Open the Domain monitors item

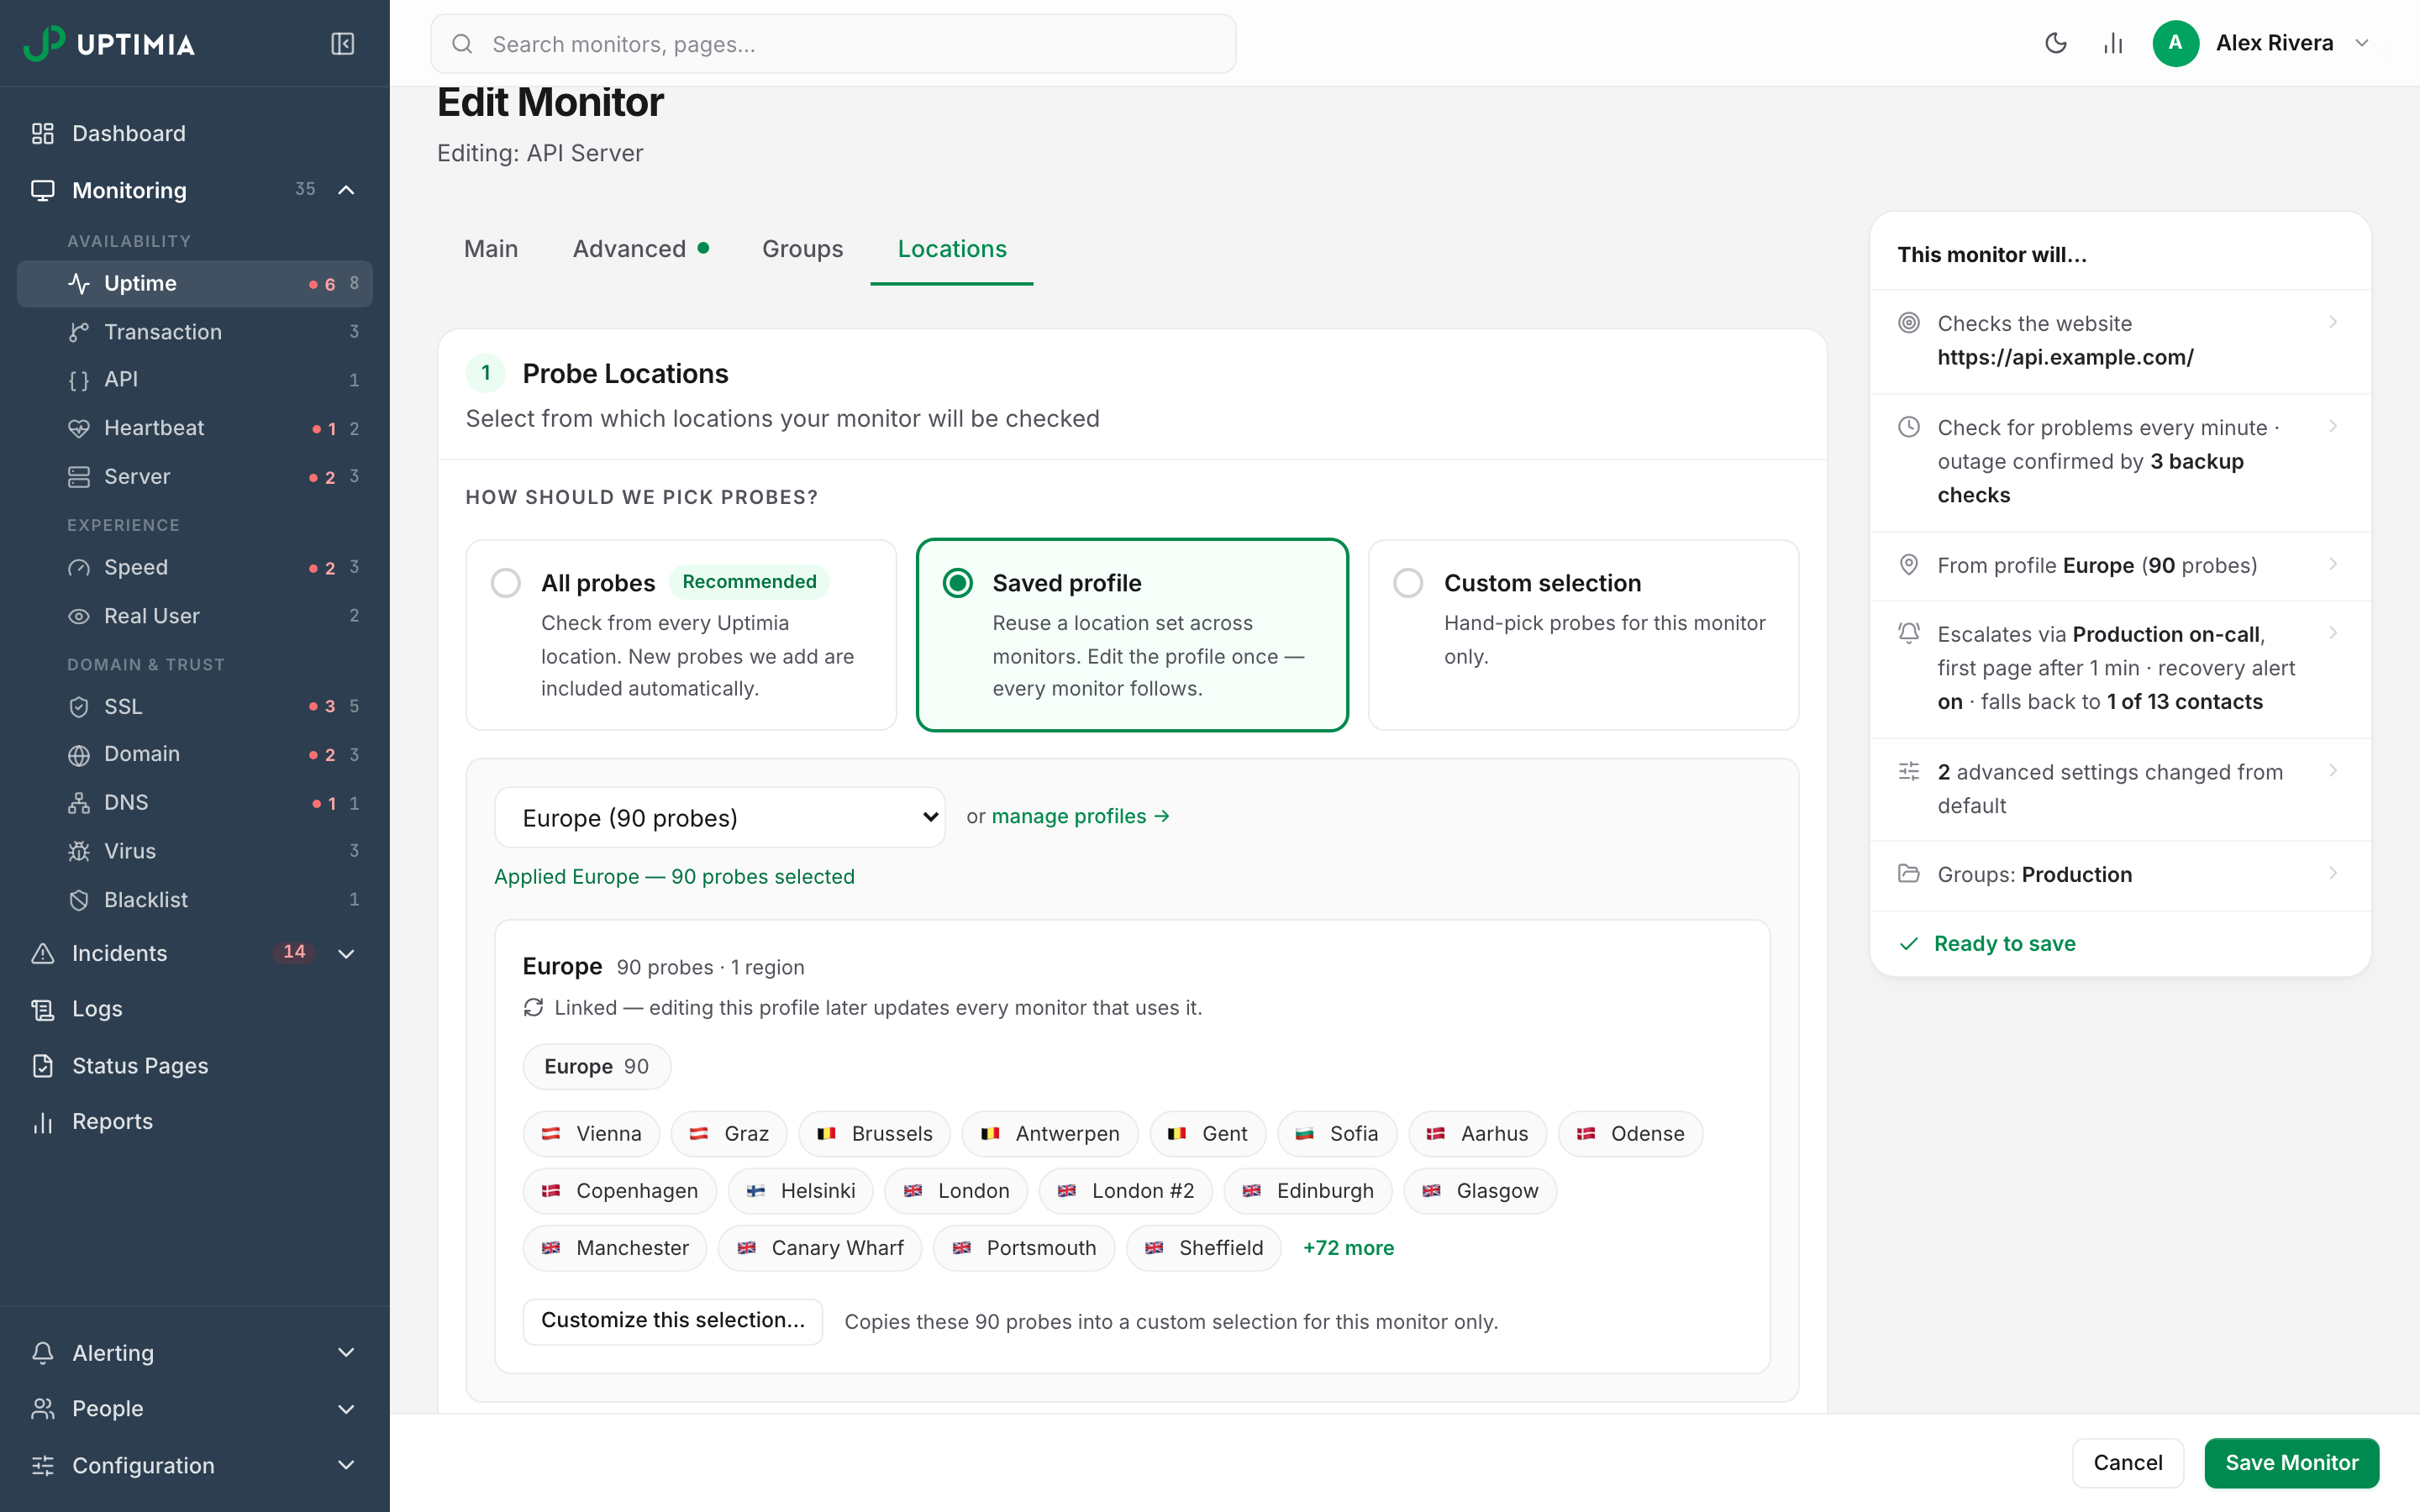tap(195, 754)
